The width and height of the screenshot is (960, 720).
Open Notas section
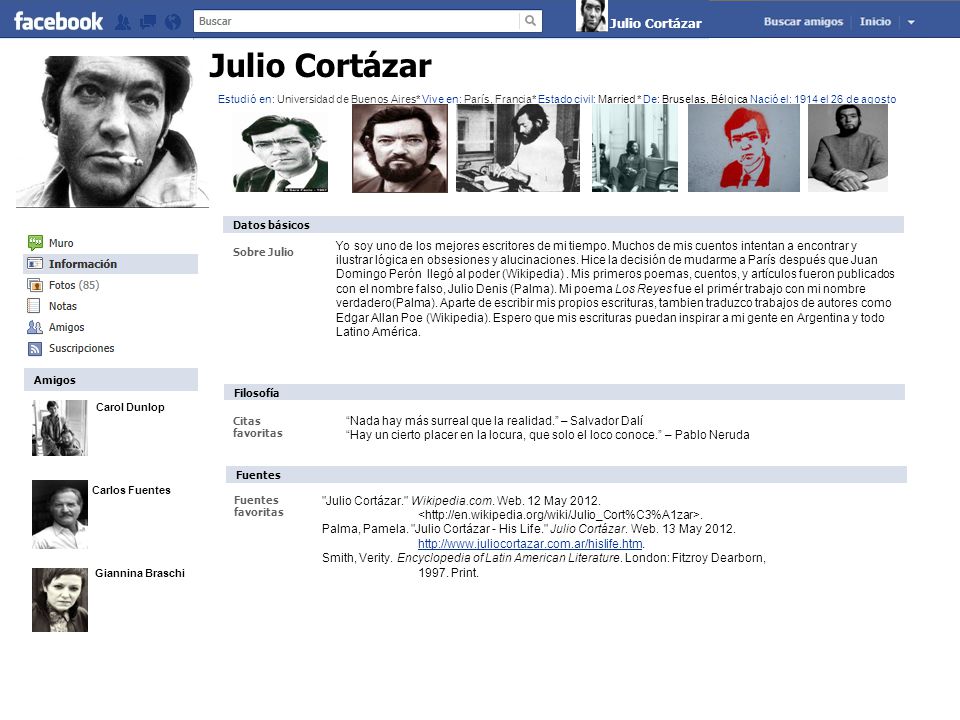pos(62,306)
